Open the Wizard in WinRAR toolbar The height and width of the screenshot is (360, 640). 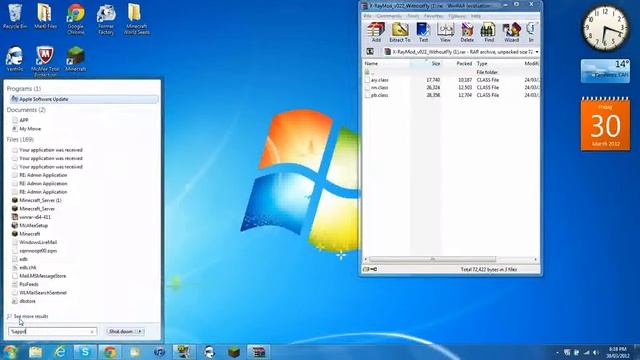pos(511,32)
